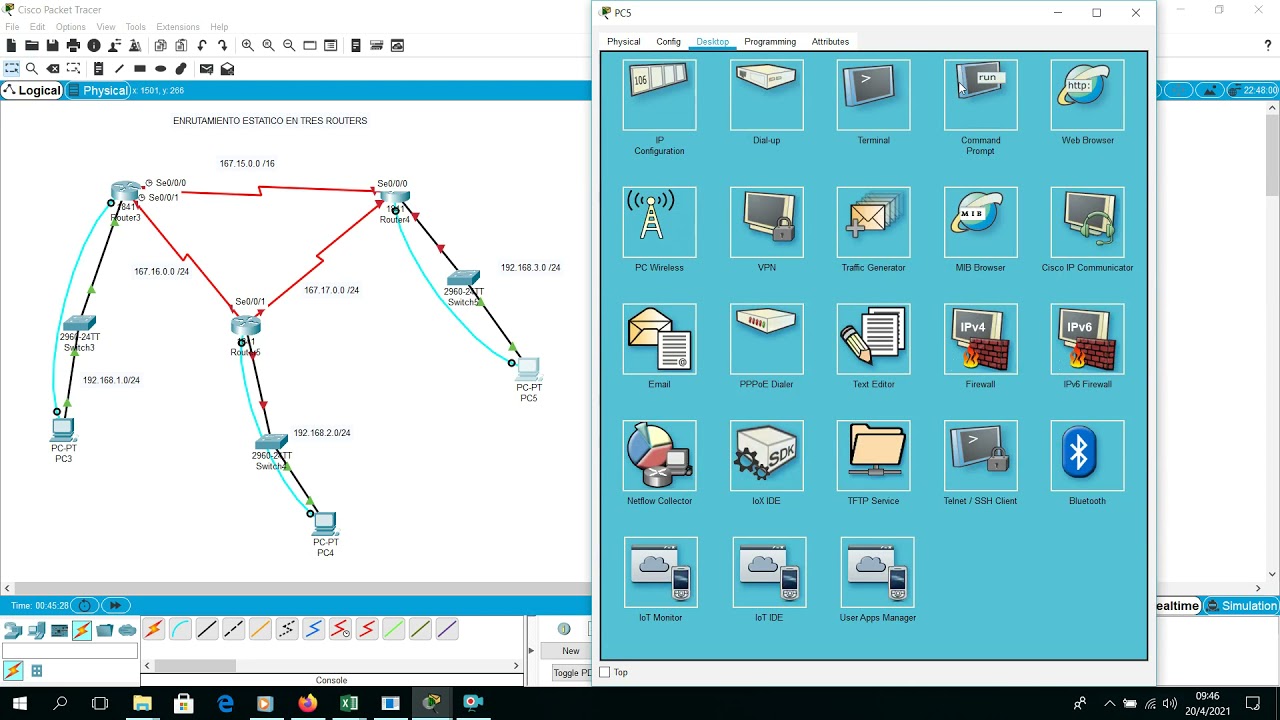Select the Delete tool icon

(53, 69)
